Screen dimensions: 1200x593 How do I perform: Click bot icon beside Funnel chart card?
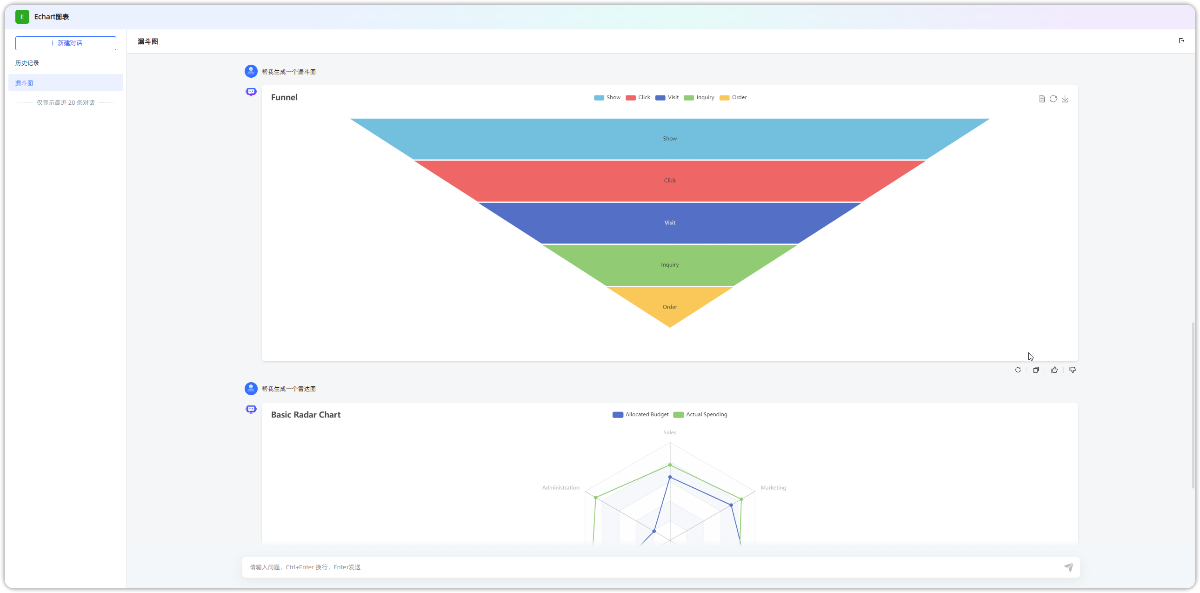251,91
